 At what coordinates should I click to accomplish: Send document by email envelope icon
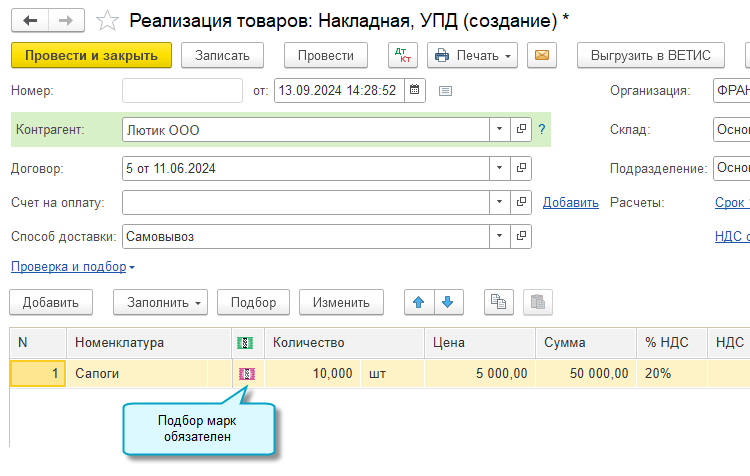pyautogui.click(x=541, y=55)
